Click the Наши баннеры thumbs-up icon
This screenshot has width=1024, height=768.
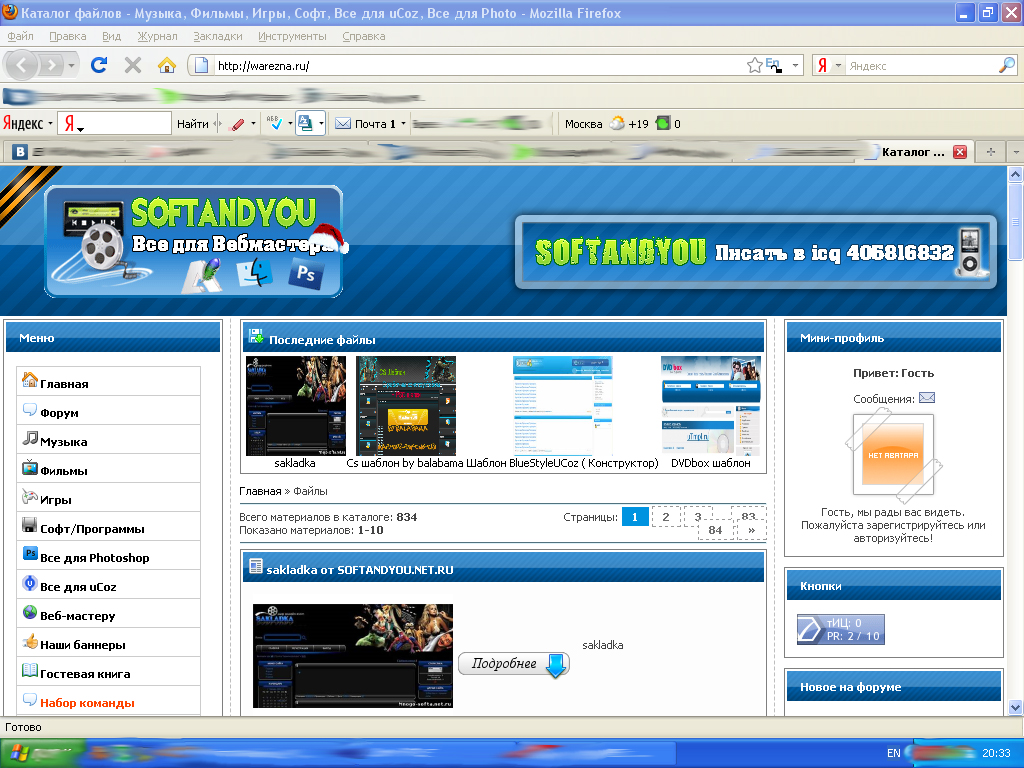coord(29,641)
